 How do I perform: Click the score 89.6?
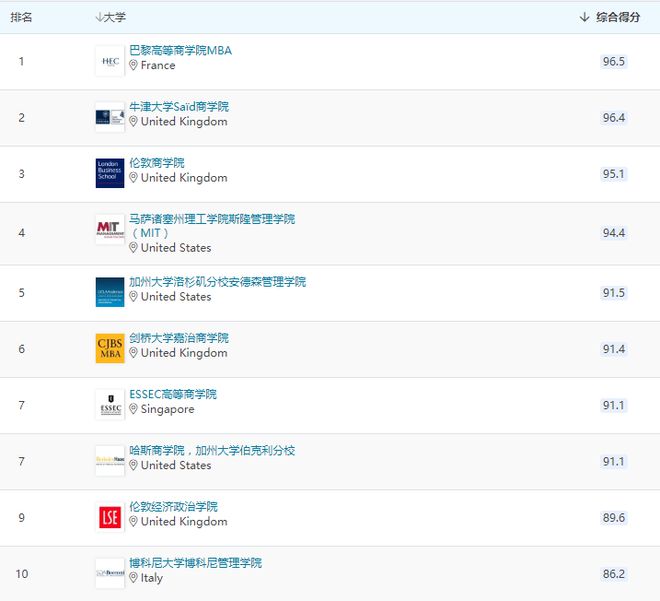(614, 517)
